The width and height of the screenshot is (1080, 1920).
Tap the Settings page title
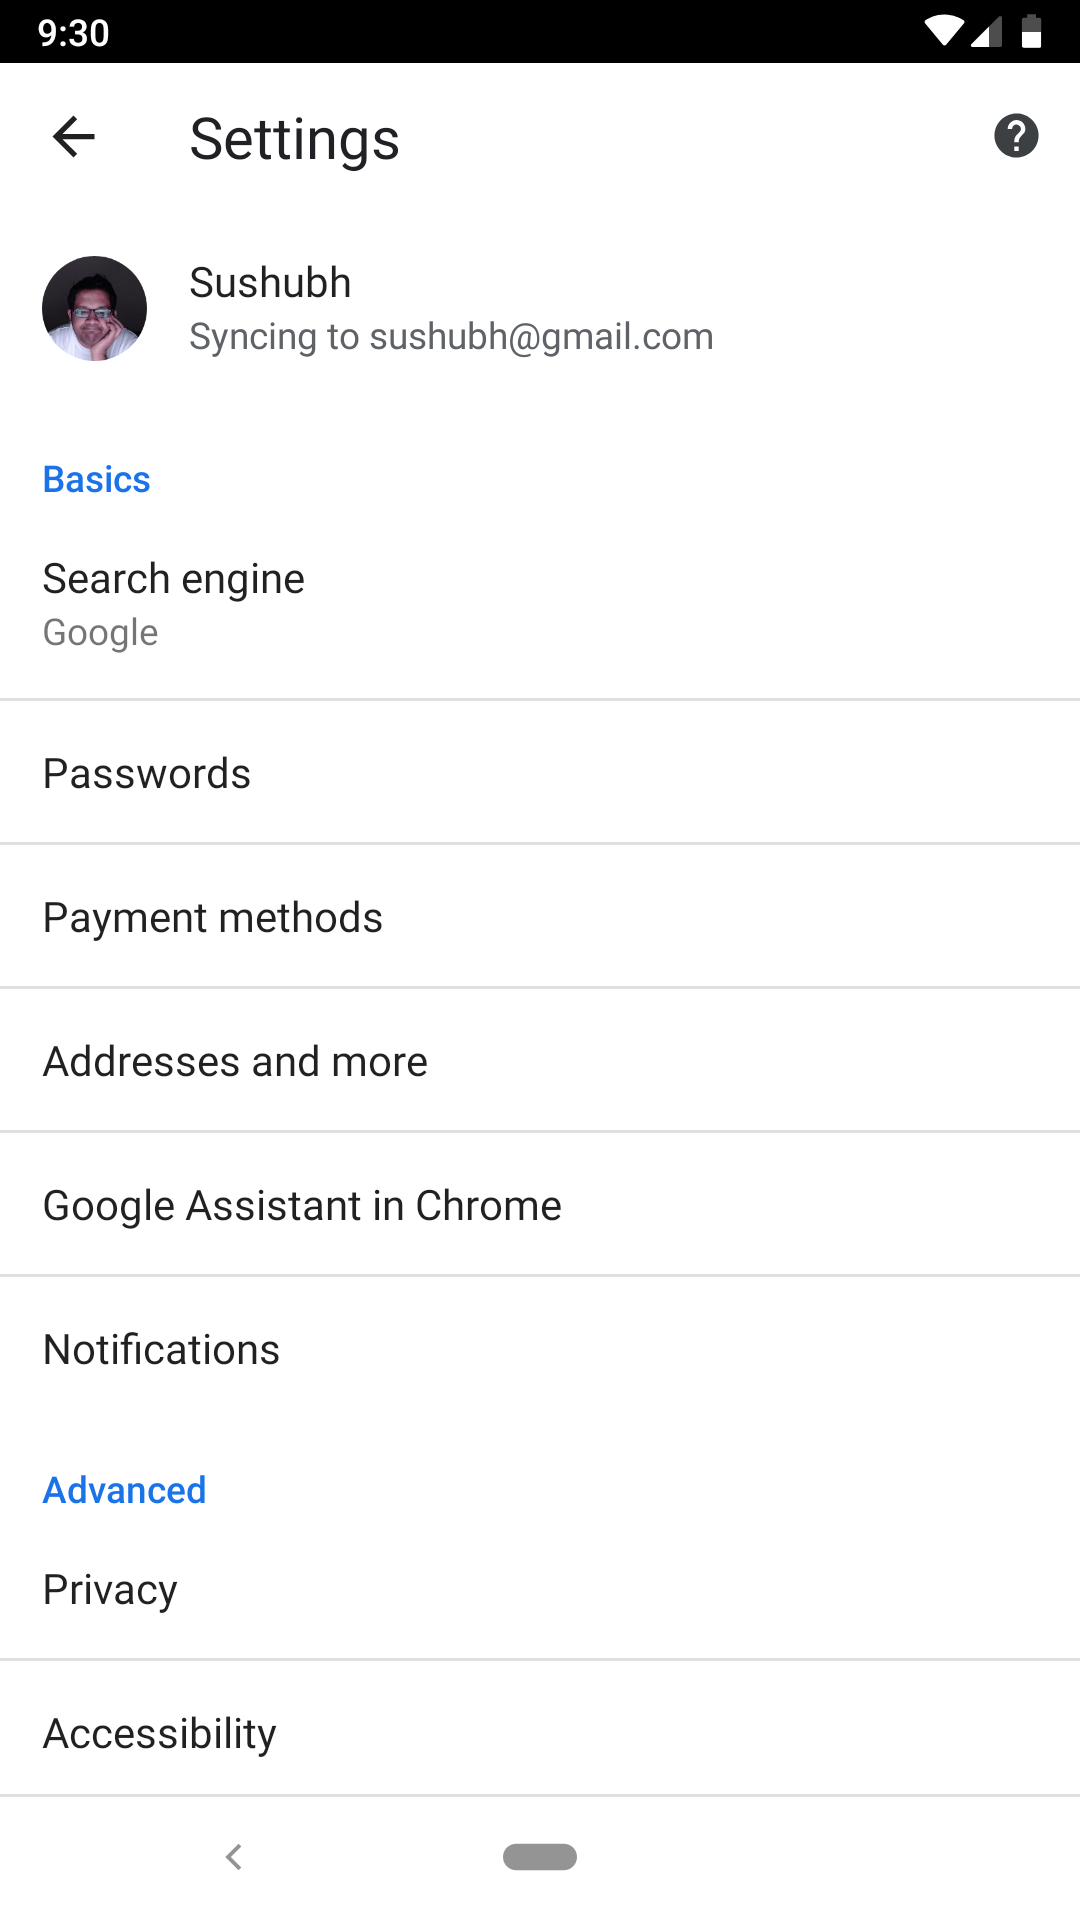[x=294, y=139]
